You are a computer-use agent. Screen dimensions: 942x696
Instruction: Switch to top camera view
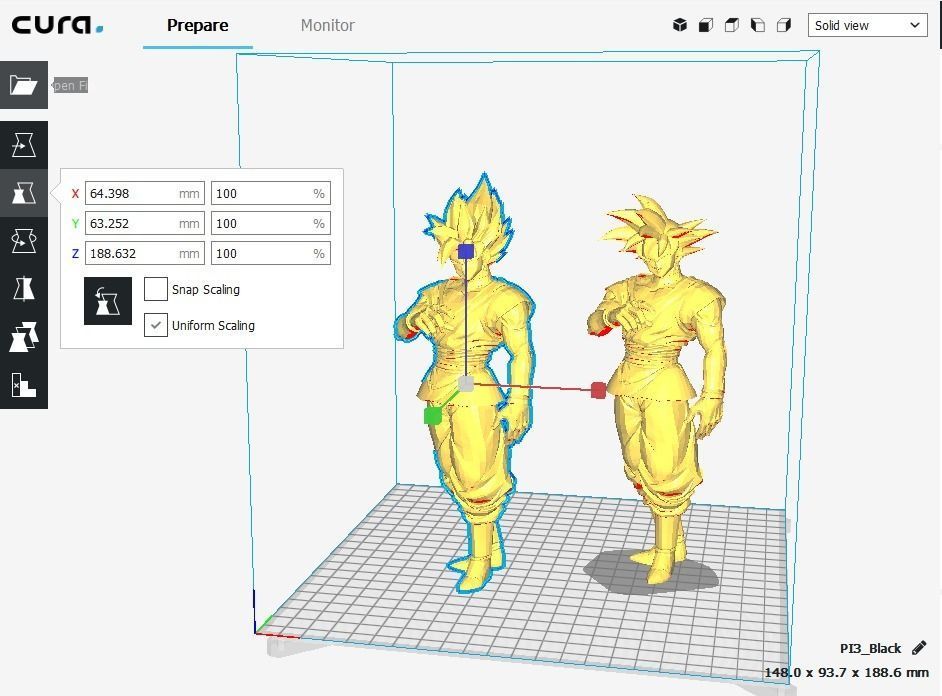coord(731,25)
